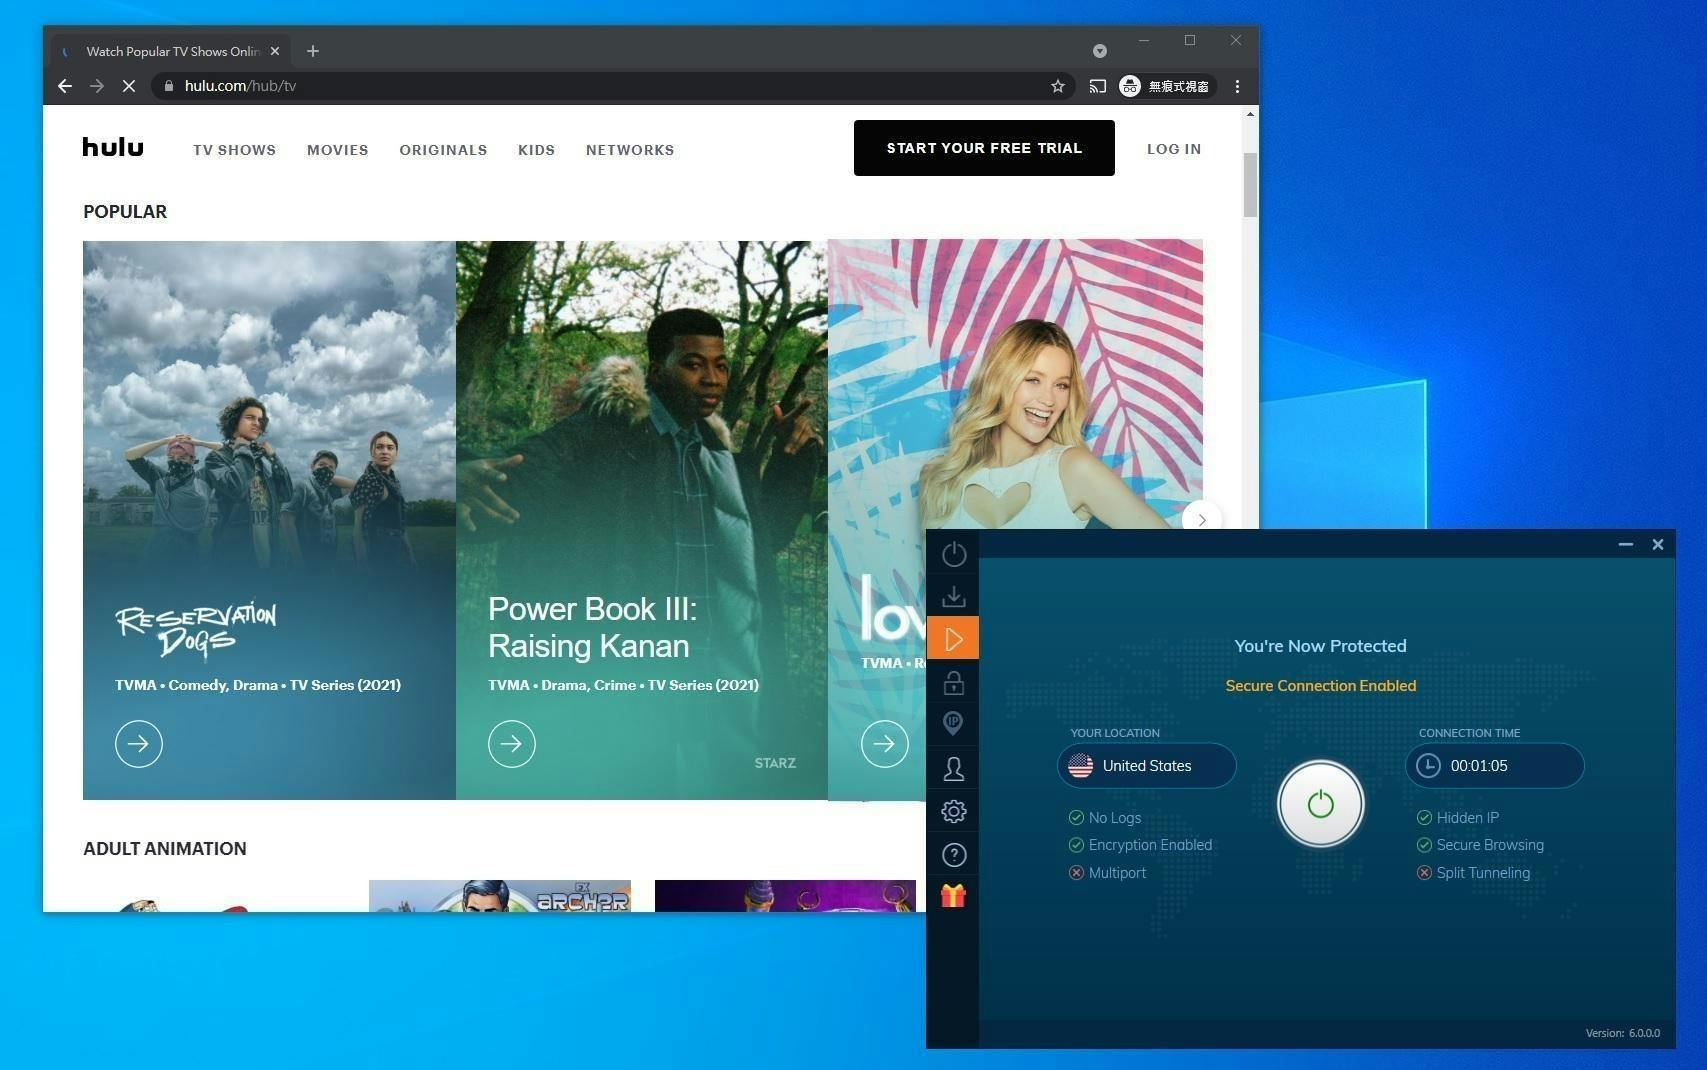Open the MOVIES menu in Hulu
Viewport: 1707px width, 1070px height.
[338, 150]
